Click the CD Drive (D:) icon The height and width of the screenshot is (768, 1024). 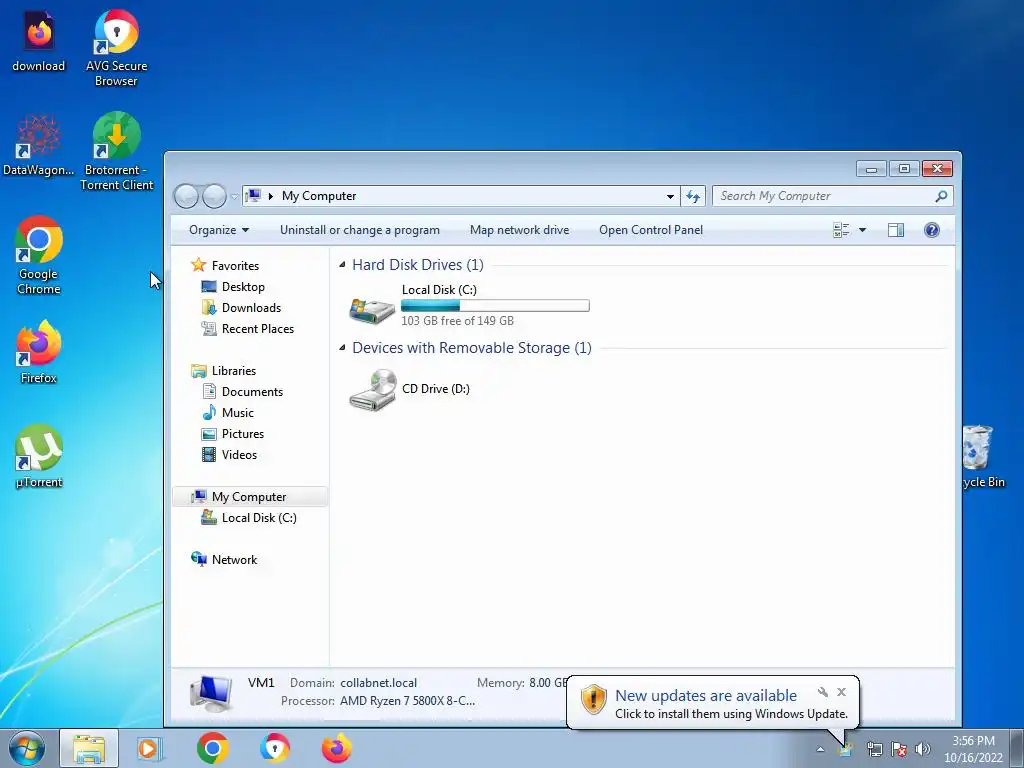372,390
